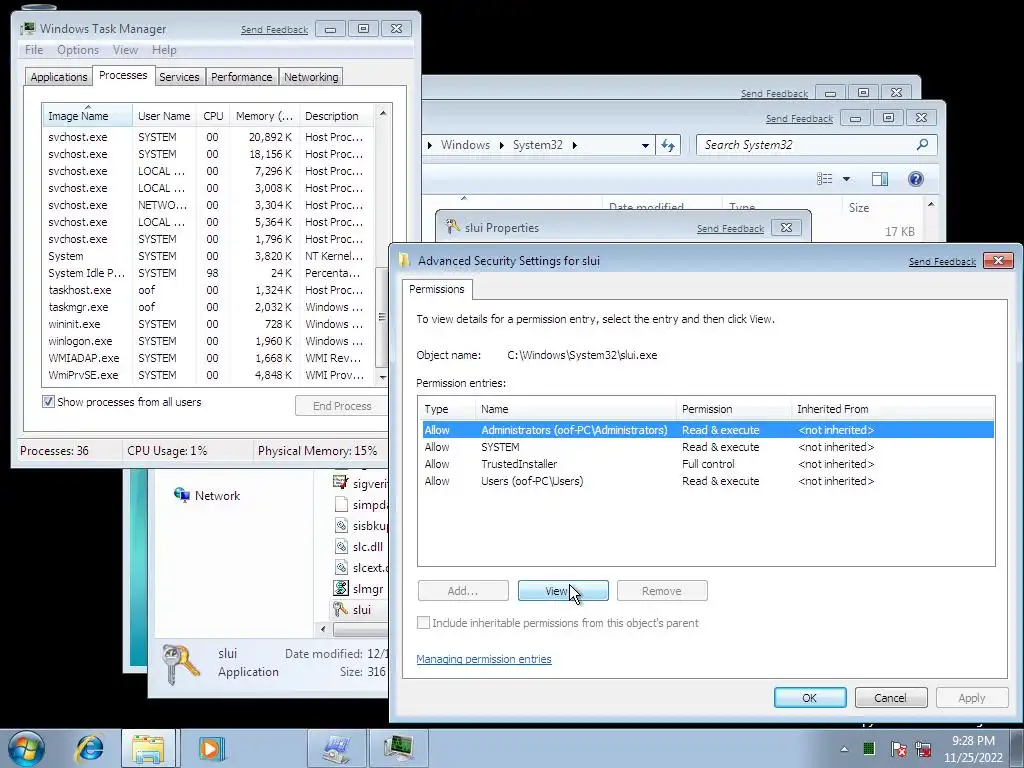The width and height of the screenshot is (1024, 768).
Task: Select the Administrators permission entry
Action: coord(707,430)
